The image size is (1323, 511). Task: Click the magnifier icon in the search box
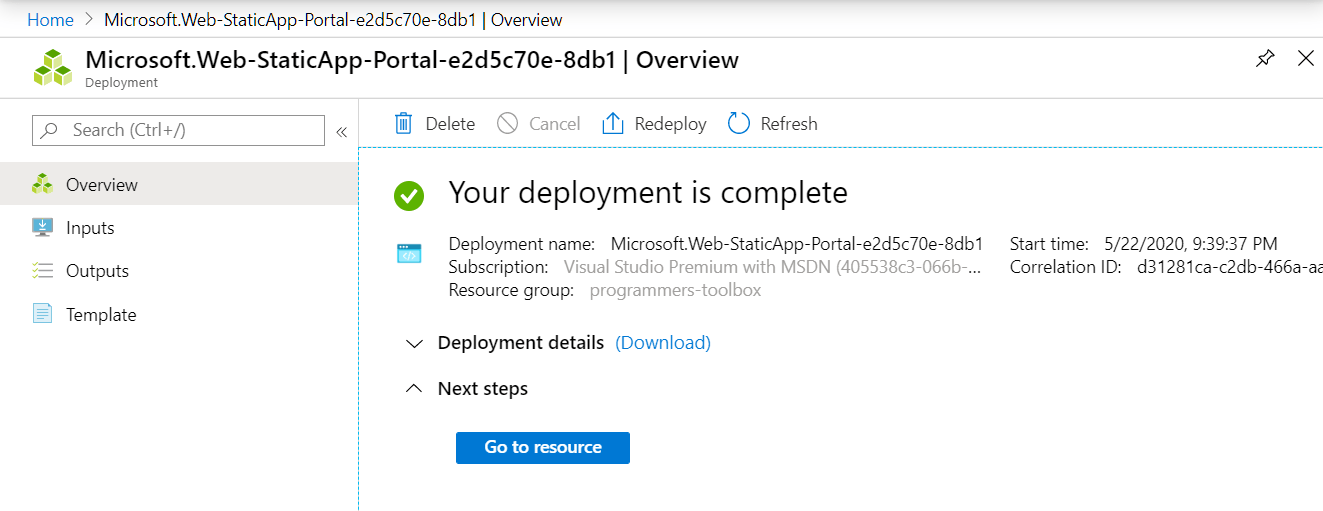49,130
